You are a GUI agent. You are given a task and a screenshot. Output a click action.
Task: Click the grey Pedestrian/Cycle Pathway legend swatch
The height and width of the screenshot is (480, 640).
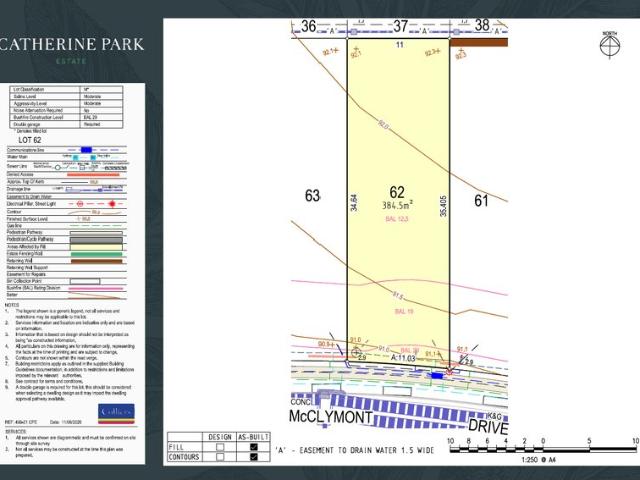(96, 240)
